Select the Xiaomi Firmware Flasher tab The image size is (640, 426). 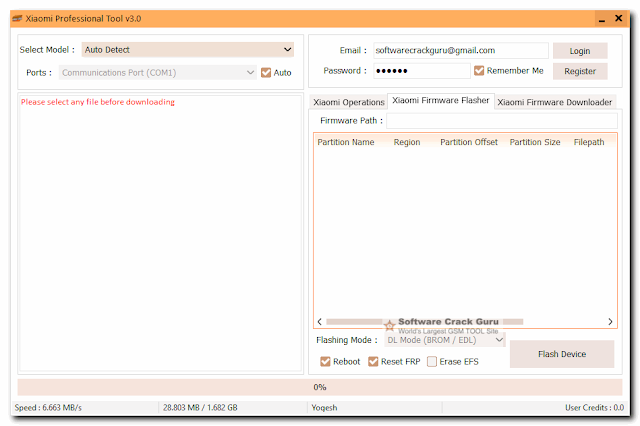[440, 100]
